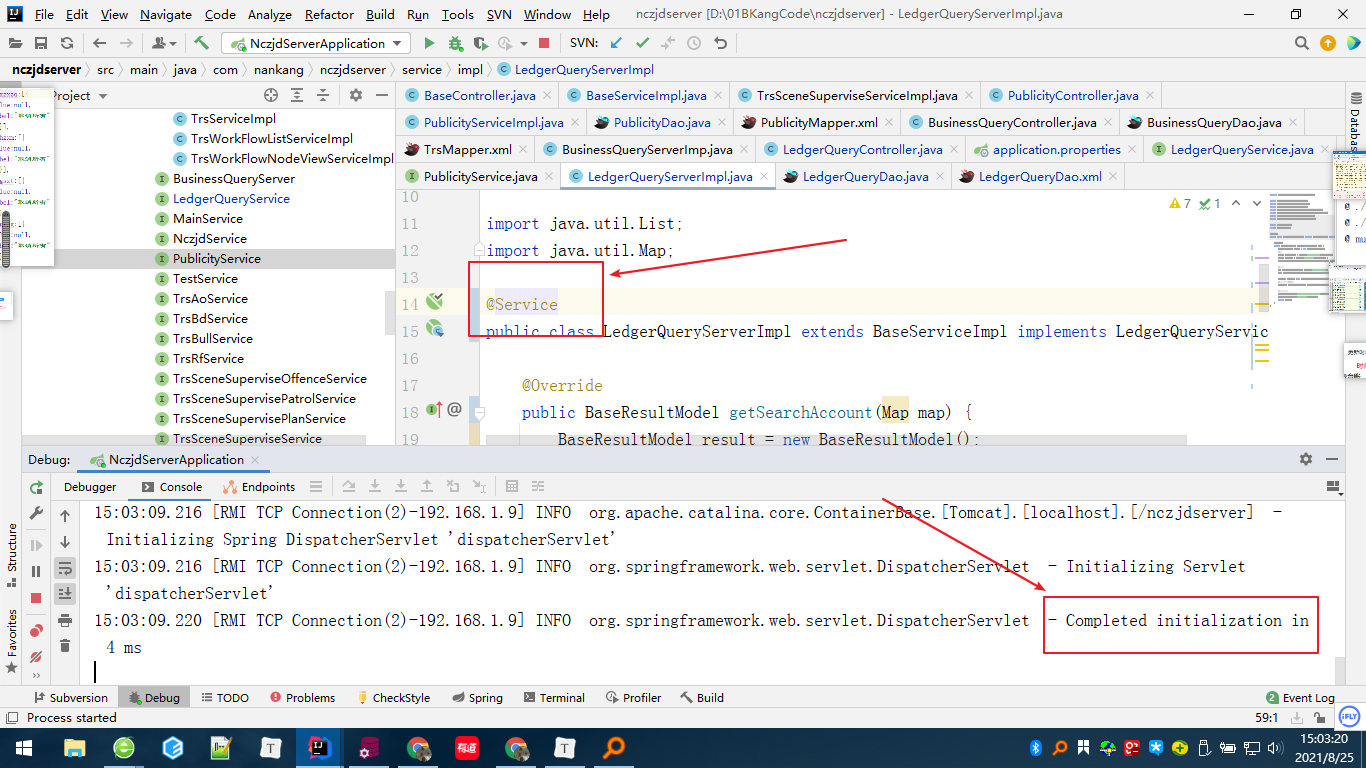Mute breakpoints icon in Debug panel
Screen dimensions: 1366x768
pos(36,657)
